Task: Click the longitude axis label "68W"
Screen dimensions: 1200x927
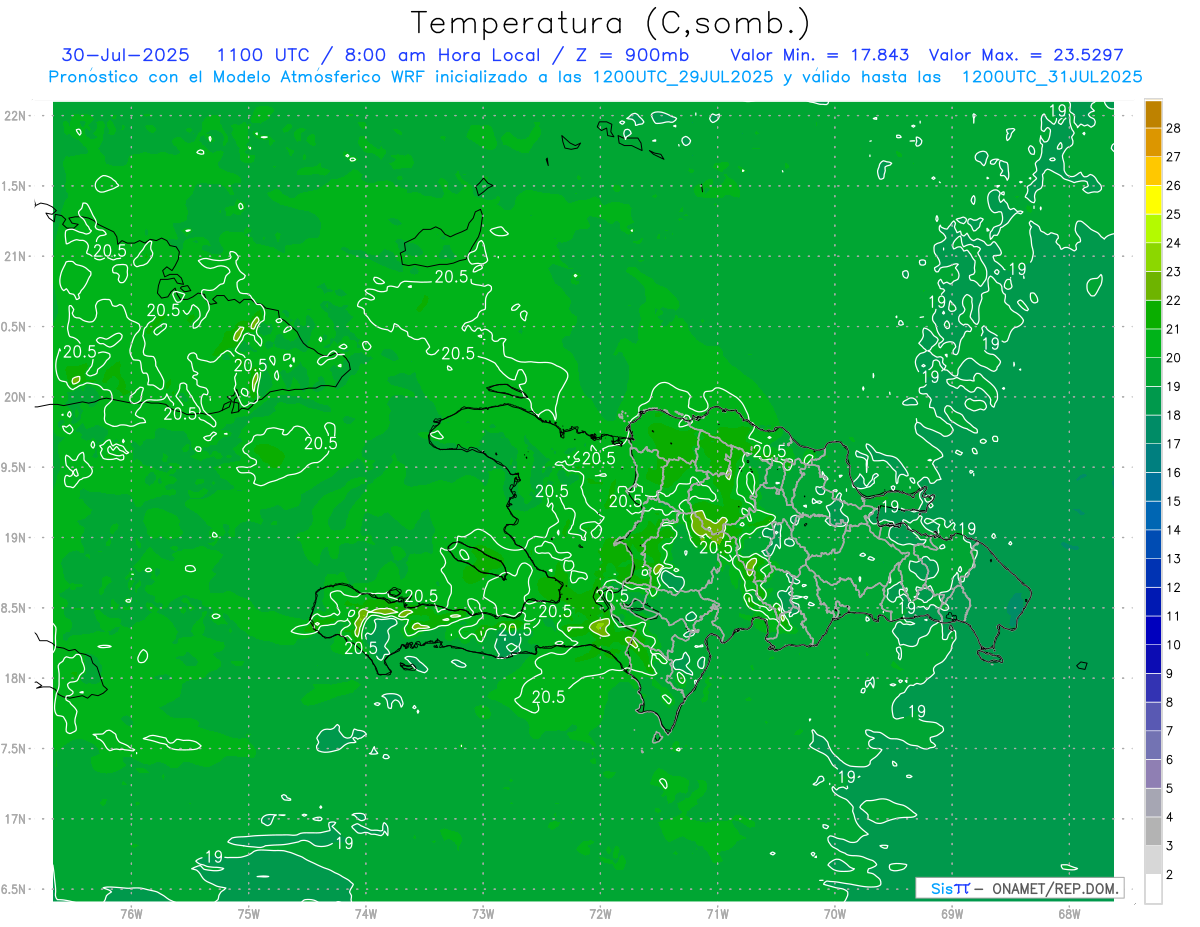Action: 1069,913
